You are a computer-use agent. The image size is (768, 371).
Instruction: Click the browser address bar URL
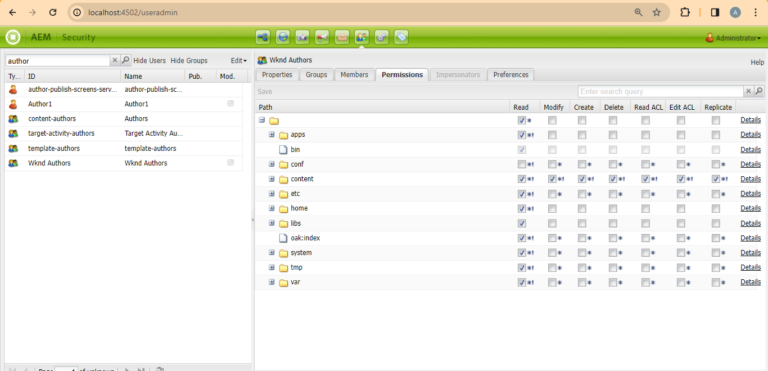[x=133, y=13]
